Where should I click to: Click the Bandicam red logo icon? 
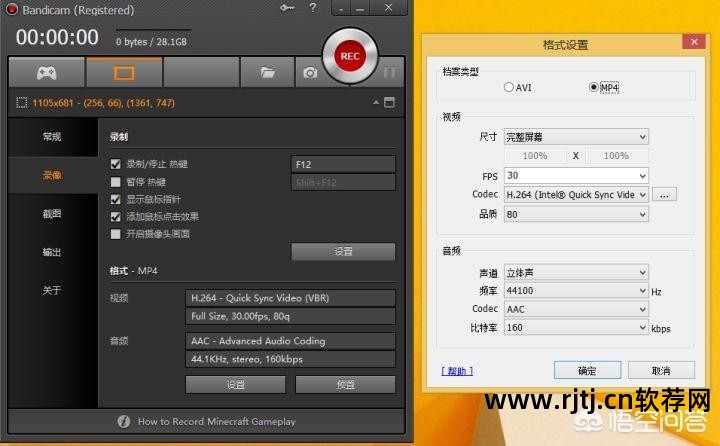pyautogui.click(x=11, y=9)
